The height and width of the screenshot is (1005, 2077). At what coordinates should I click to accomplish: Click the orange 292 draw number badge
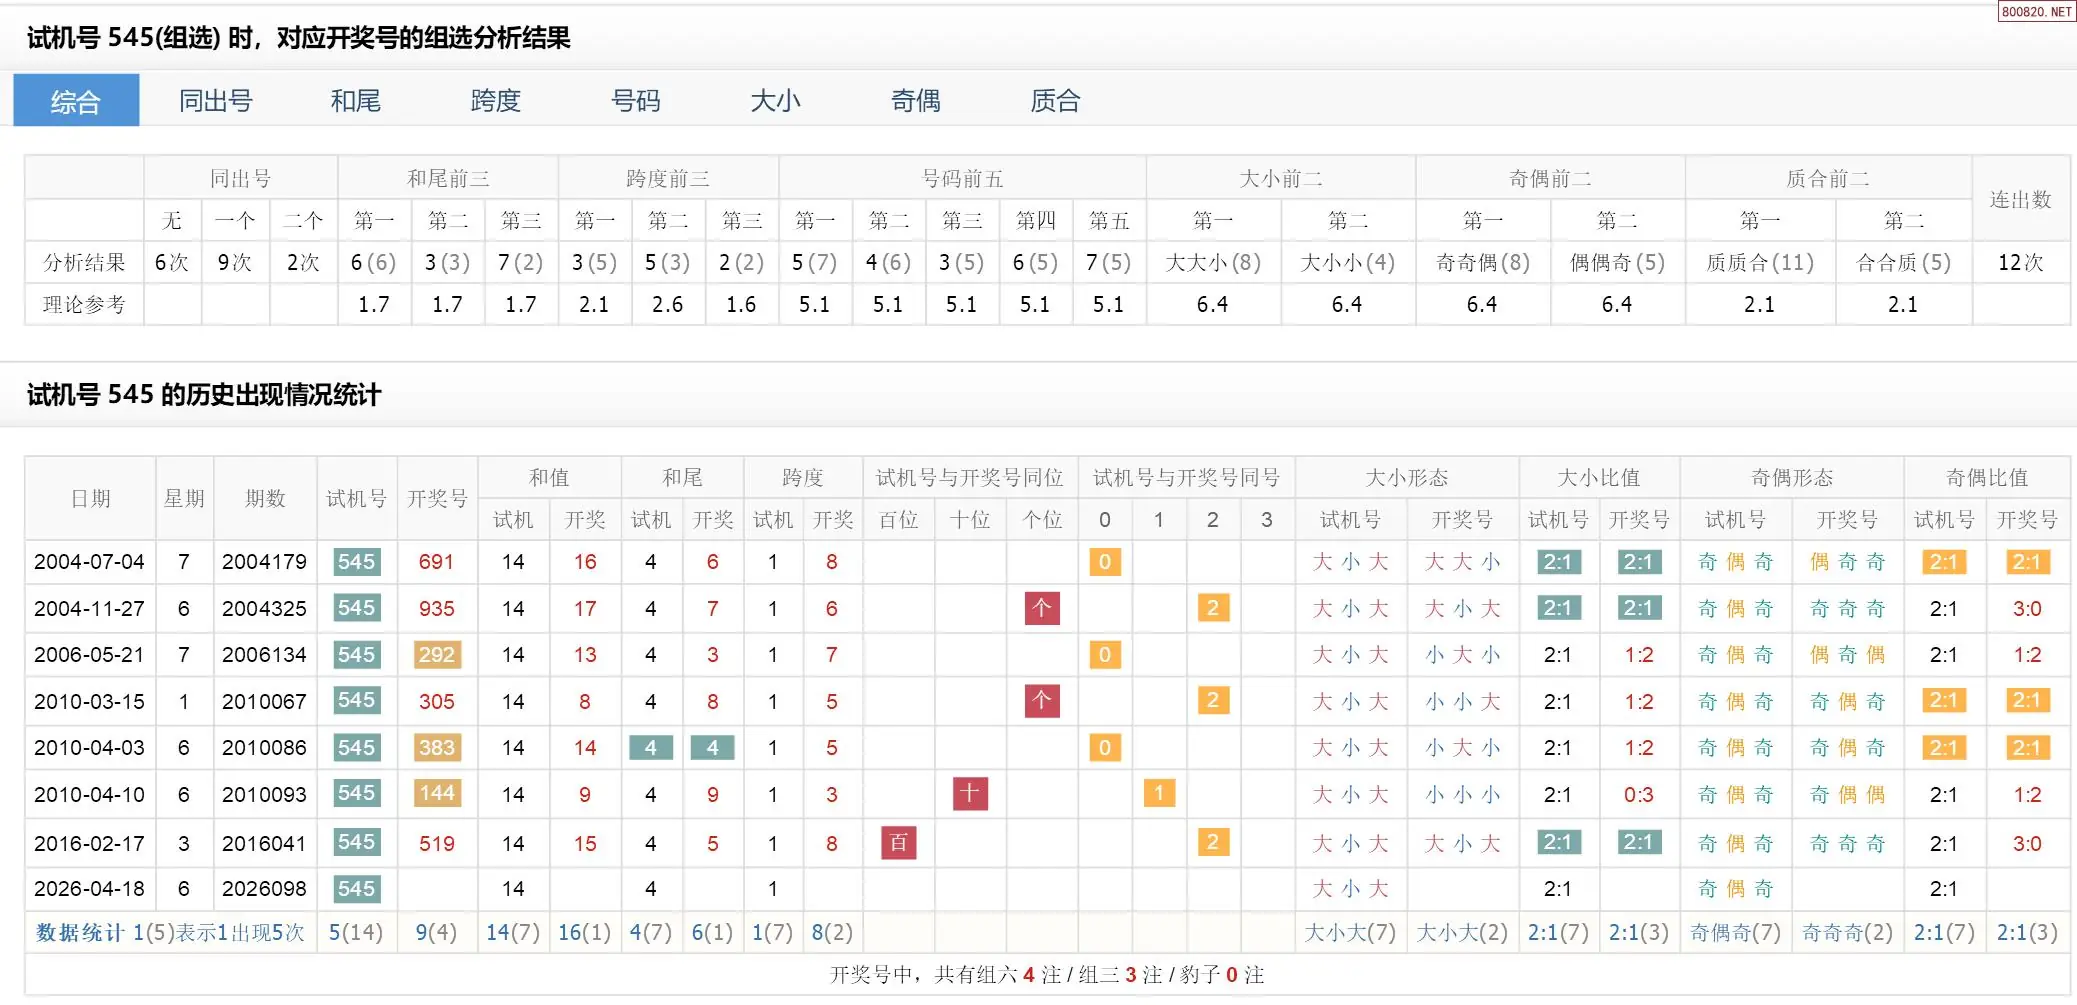pos(436,655)
